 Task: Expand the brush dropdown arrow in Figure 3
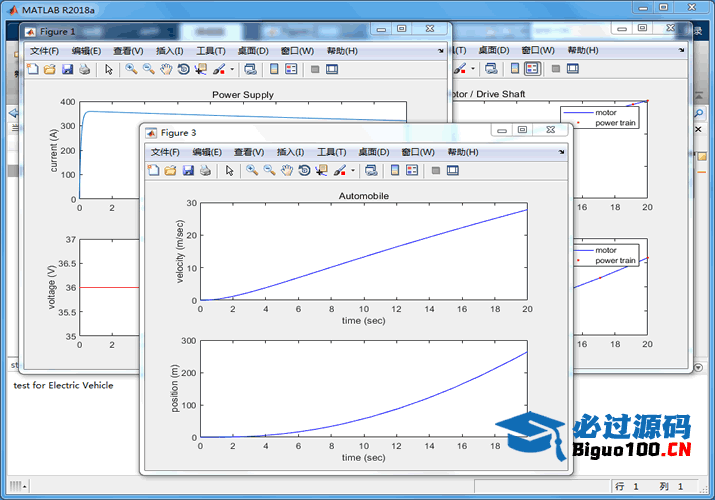[x=353, y=171]
